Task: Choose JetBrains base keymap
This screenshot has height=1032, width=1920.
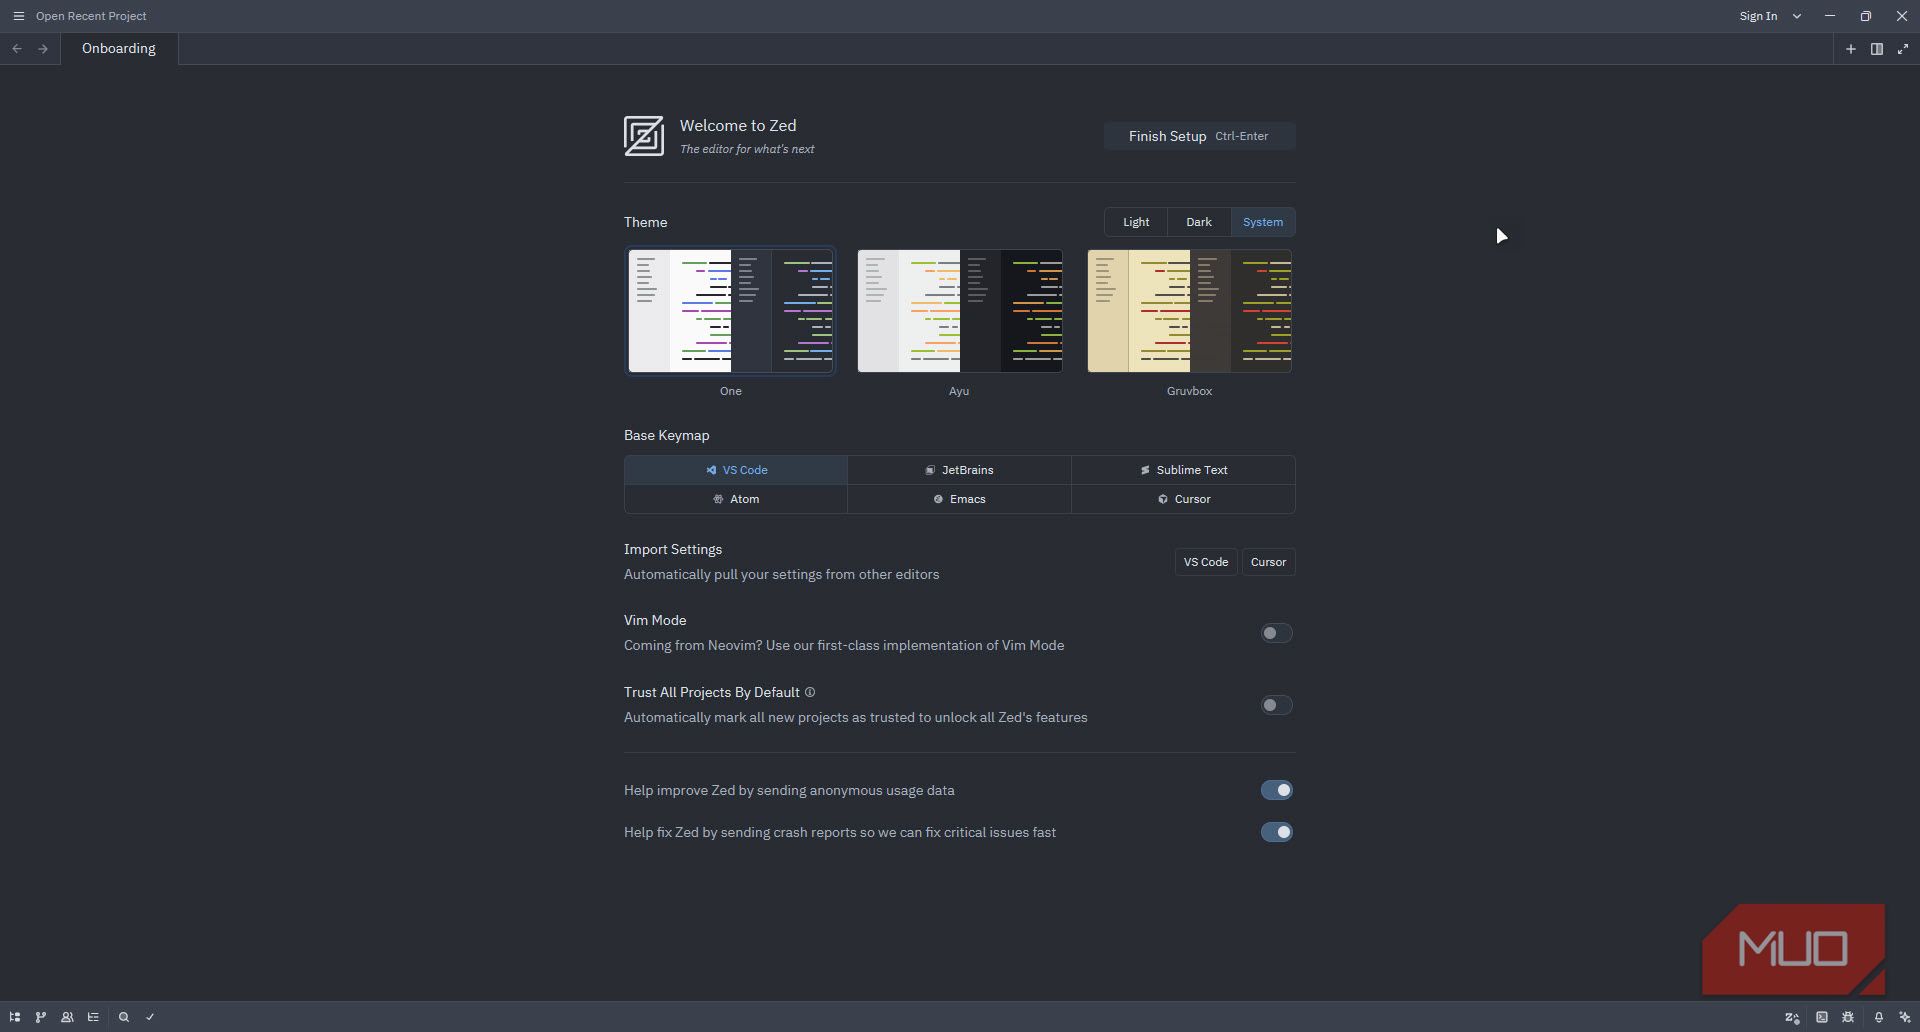Action: [959, 470]
